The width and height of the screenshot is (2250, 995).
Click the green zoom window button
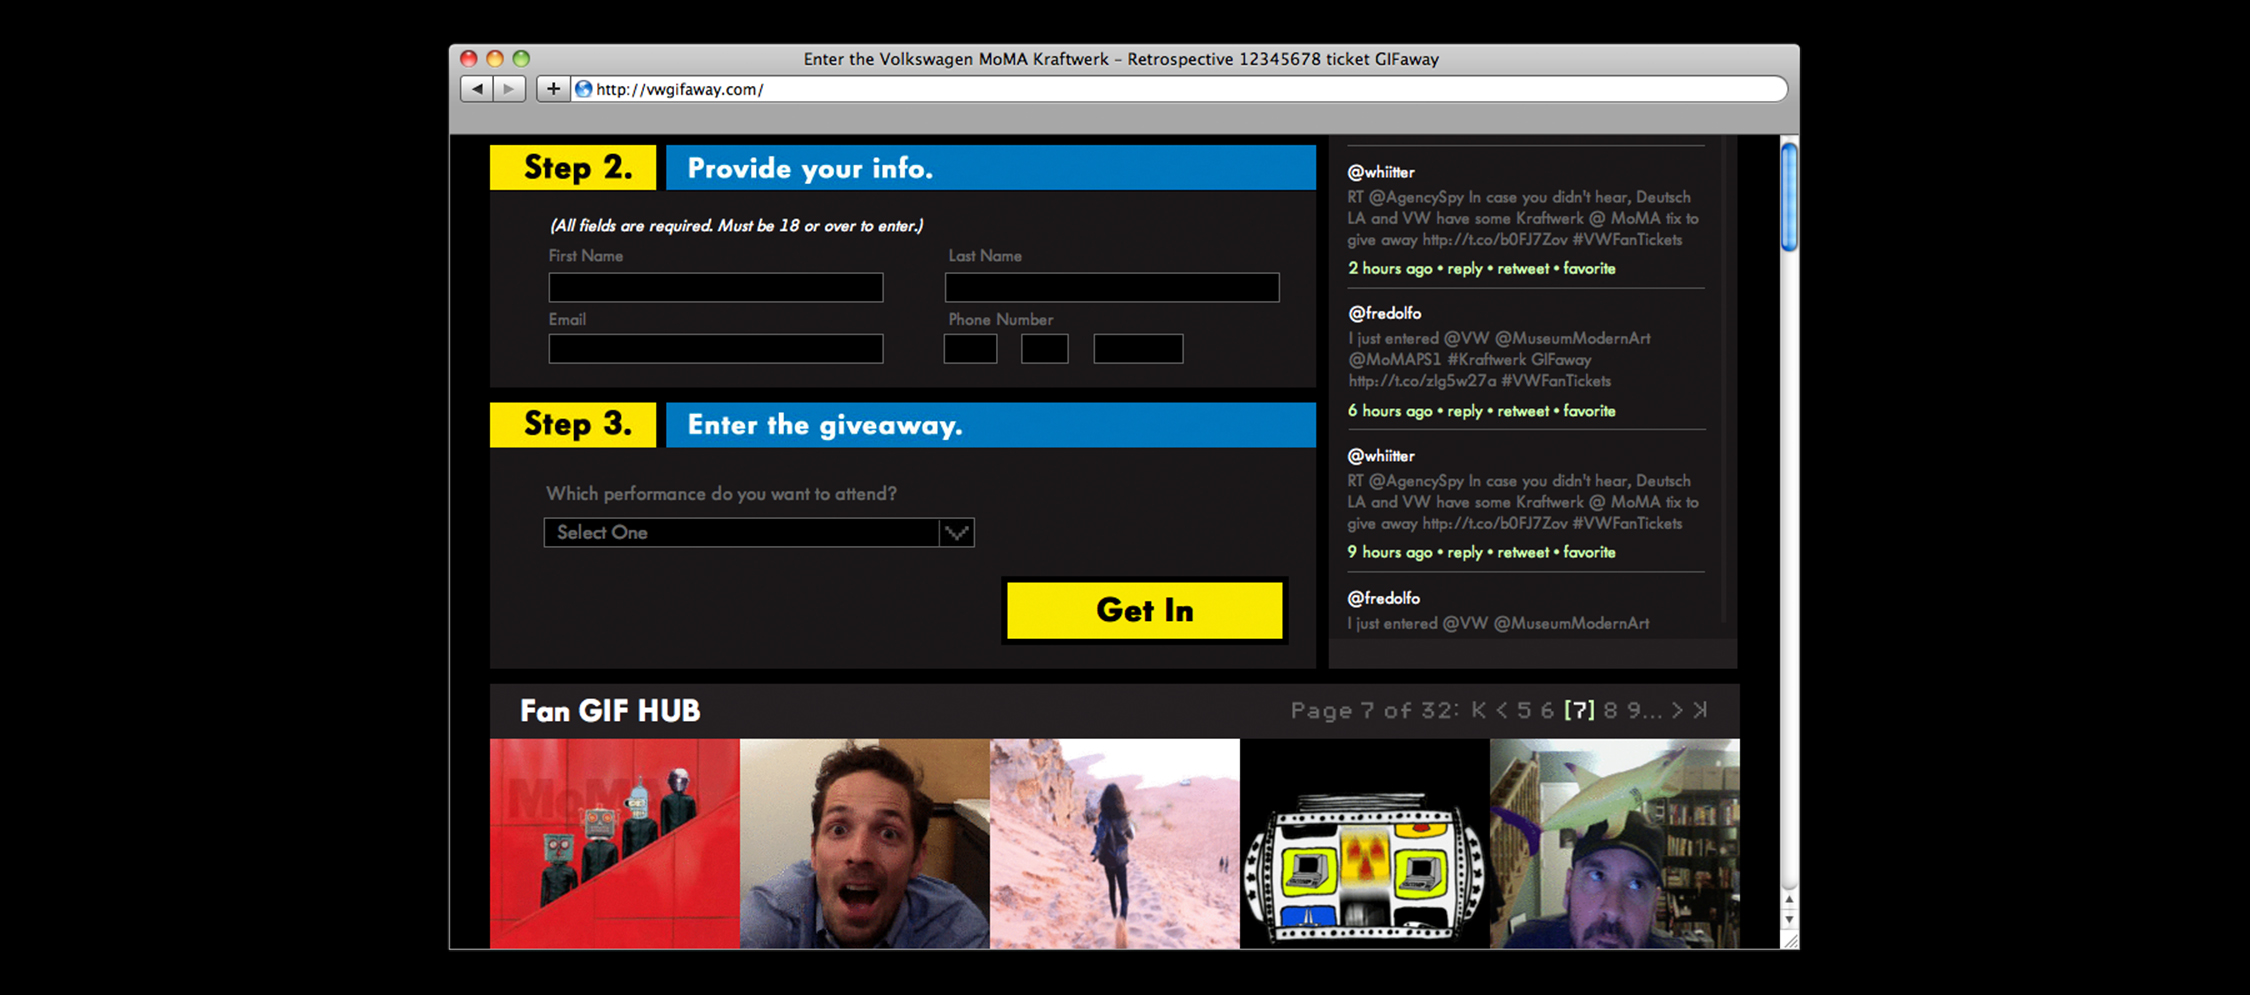[x=521, y=58]
